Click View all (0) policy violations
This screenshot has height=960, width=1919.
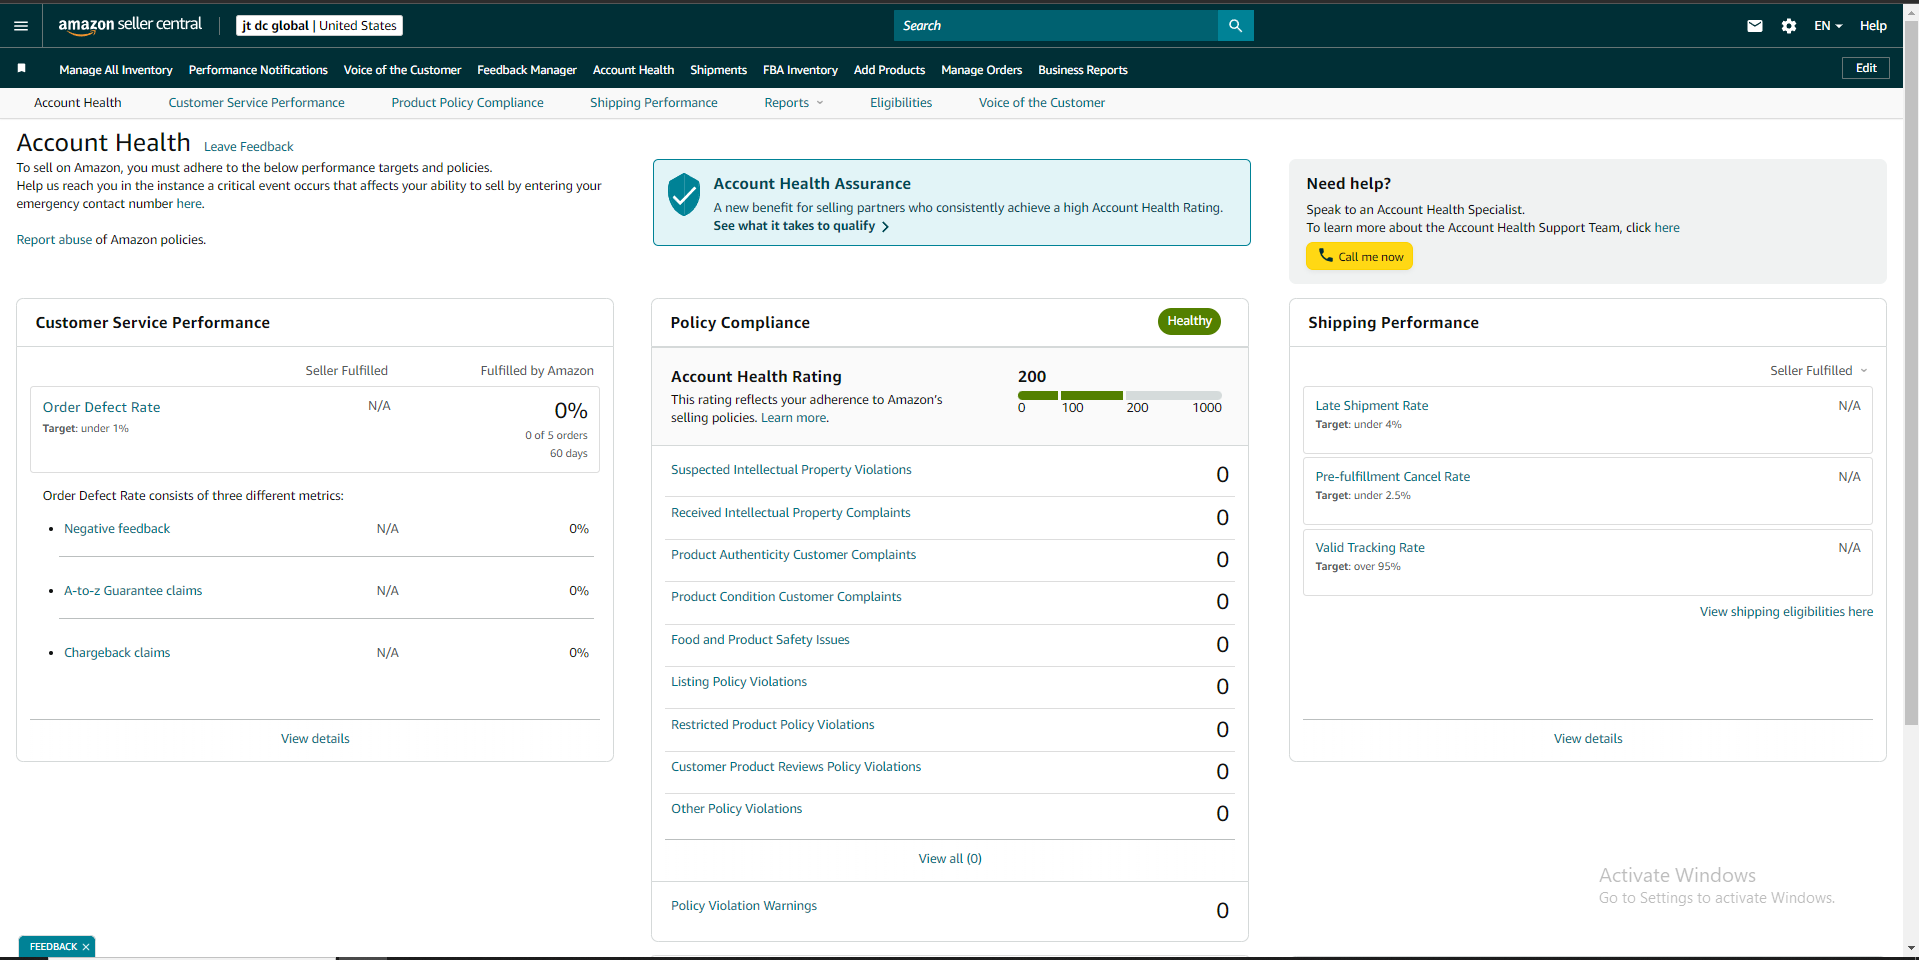click(950, 859)
